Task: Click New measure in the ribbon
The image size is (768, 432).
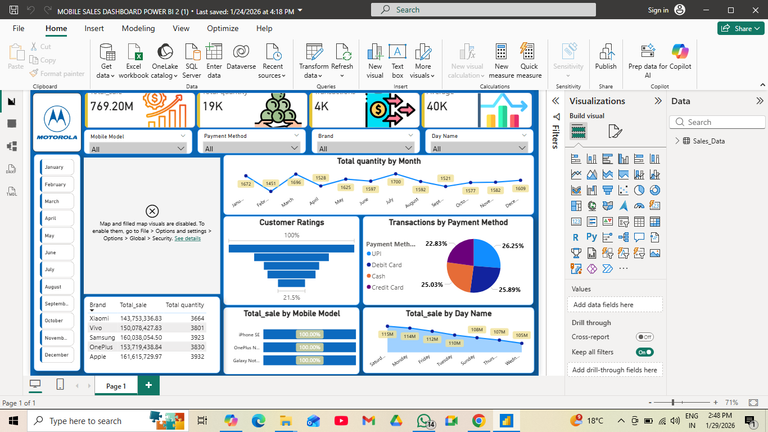Action: (x=501, y=61)
